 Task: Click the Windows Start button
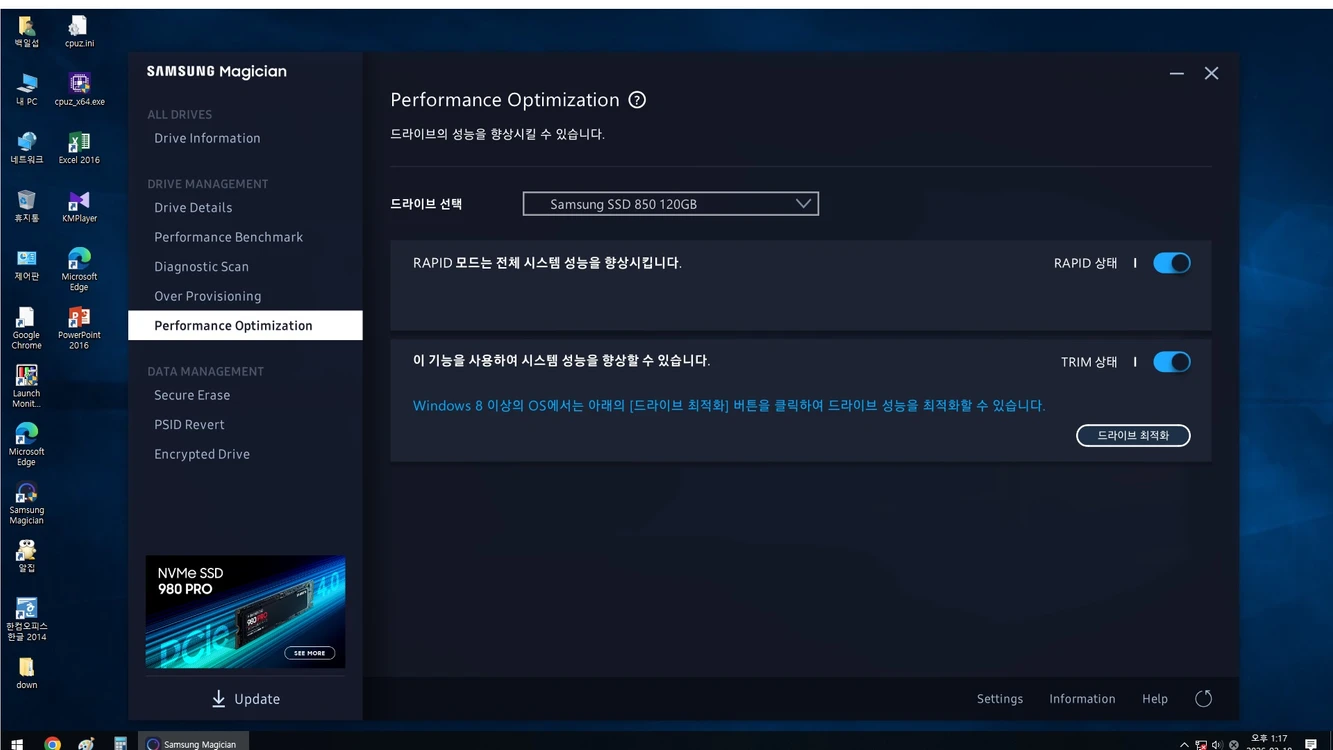(16, 744)
